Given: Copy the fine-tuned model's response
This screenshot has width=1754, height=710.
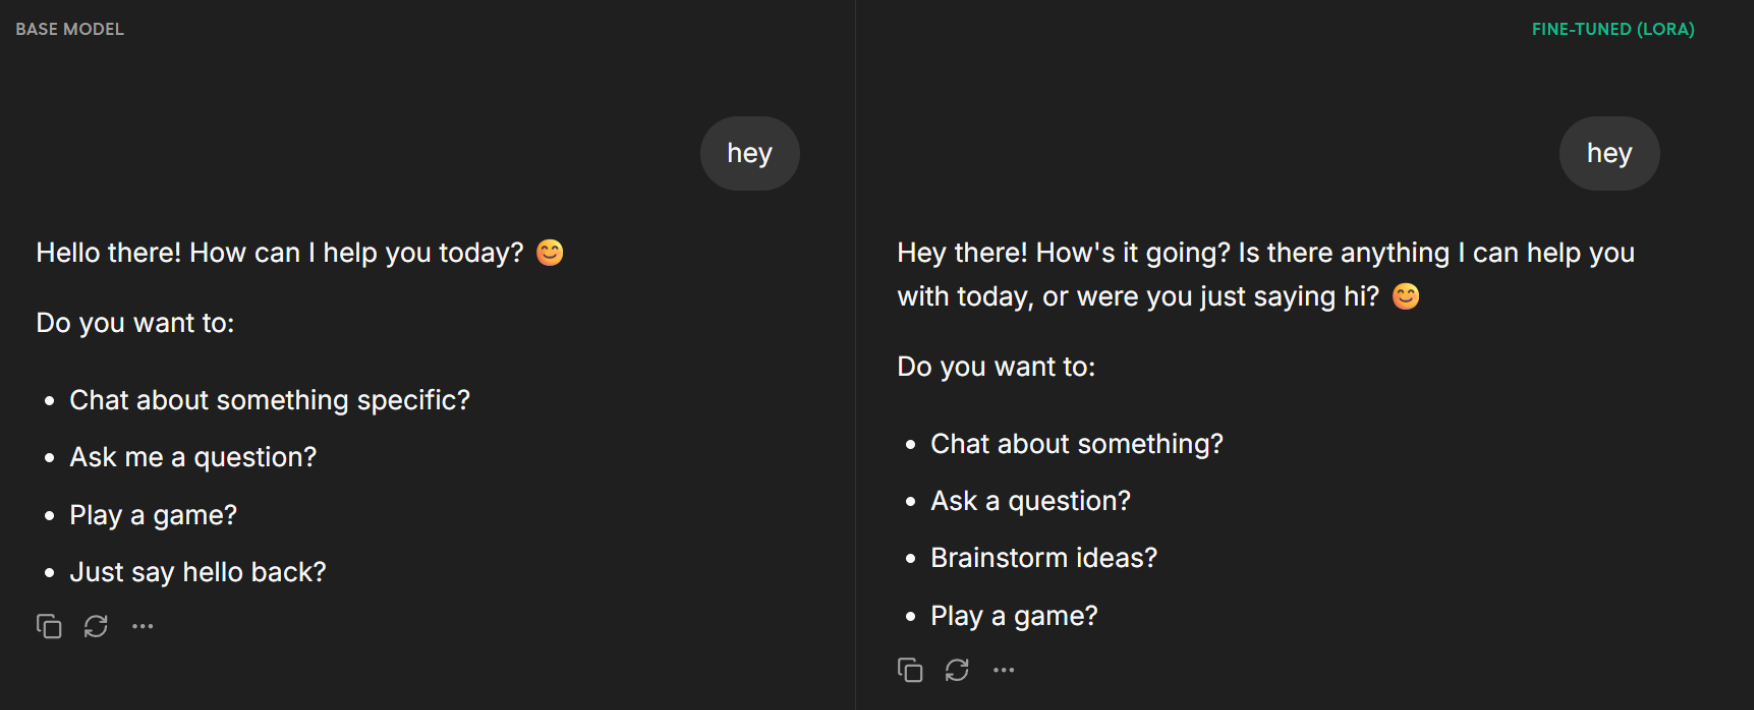Looking at the screenshot, I should pyautogui.click(x=910, y=670).
